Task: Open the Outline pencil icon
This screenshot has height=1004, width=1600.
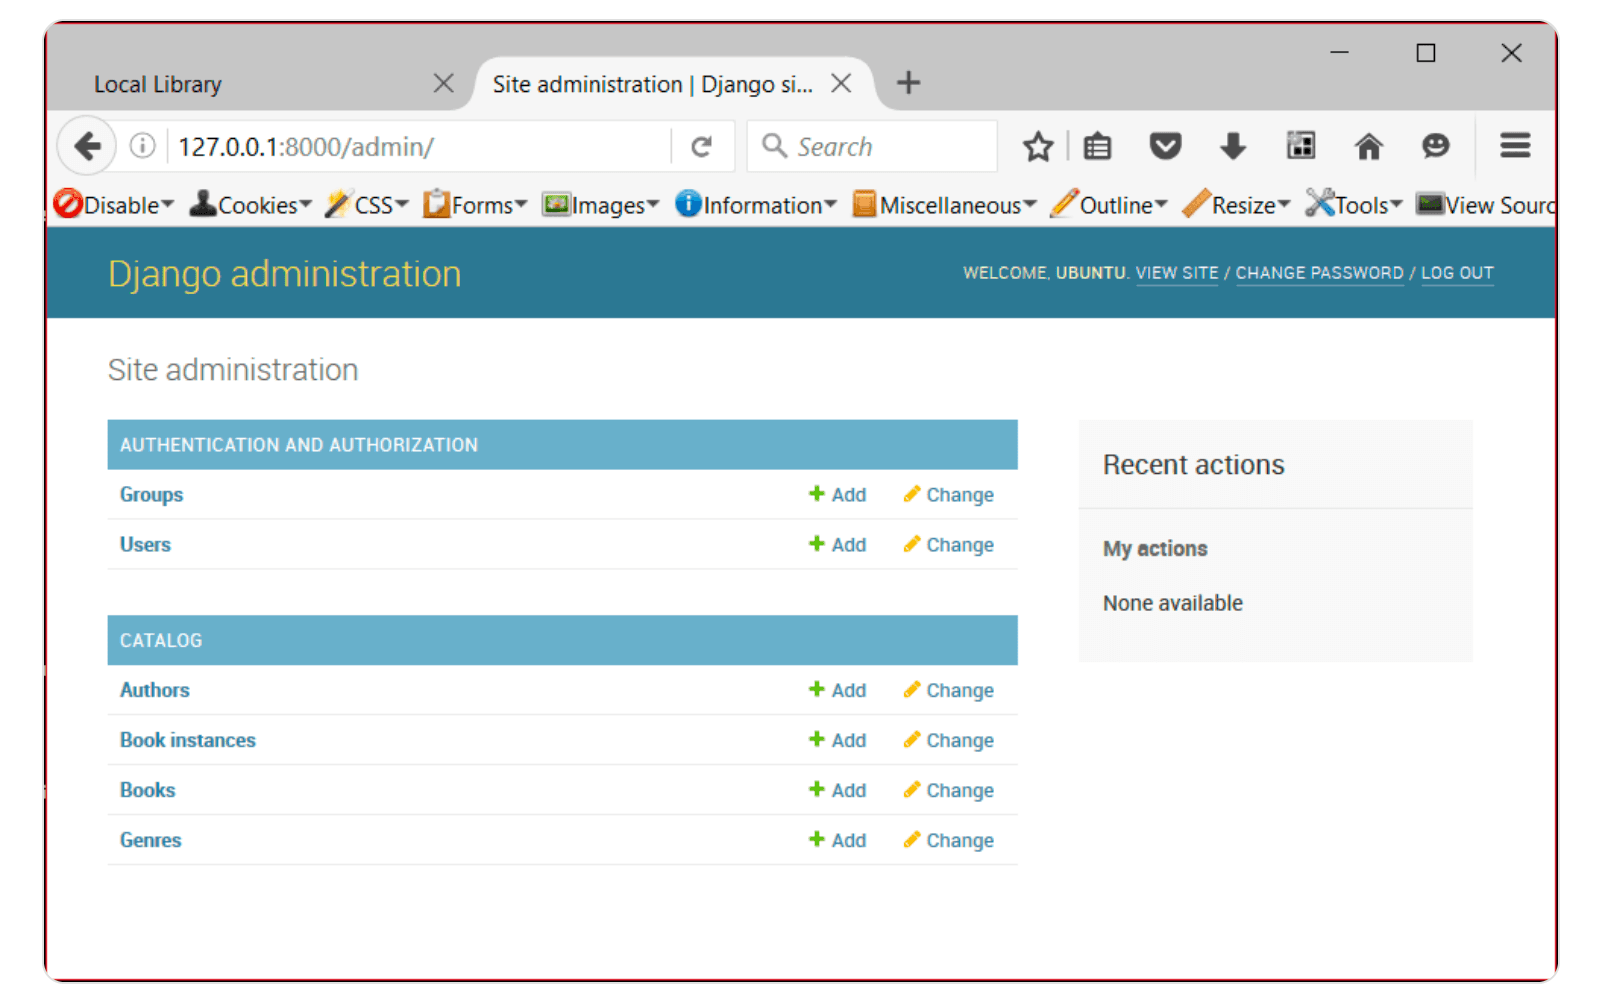Action: coord(1063,204)
